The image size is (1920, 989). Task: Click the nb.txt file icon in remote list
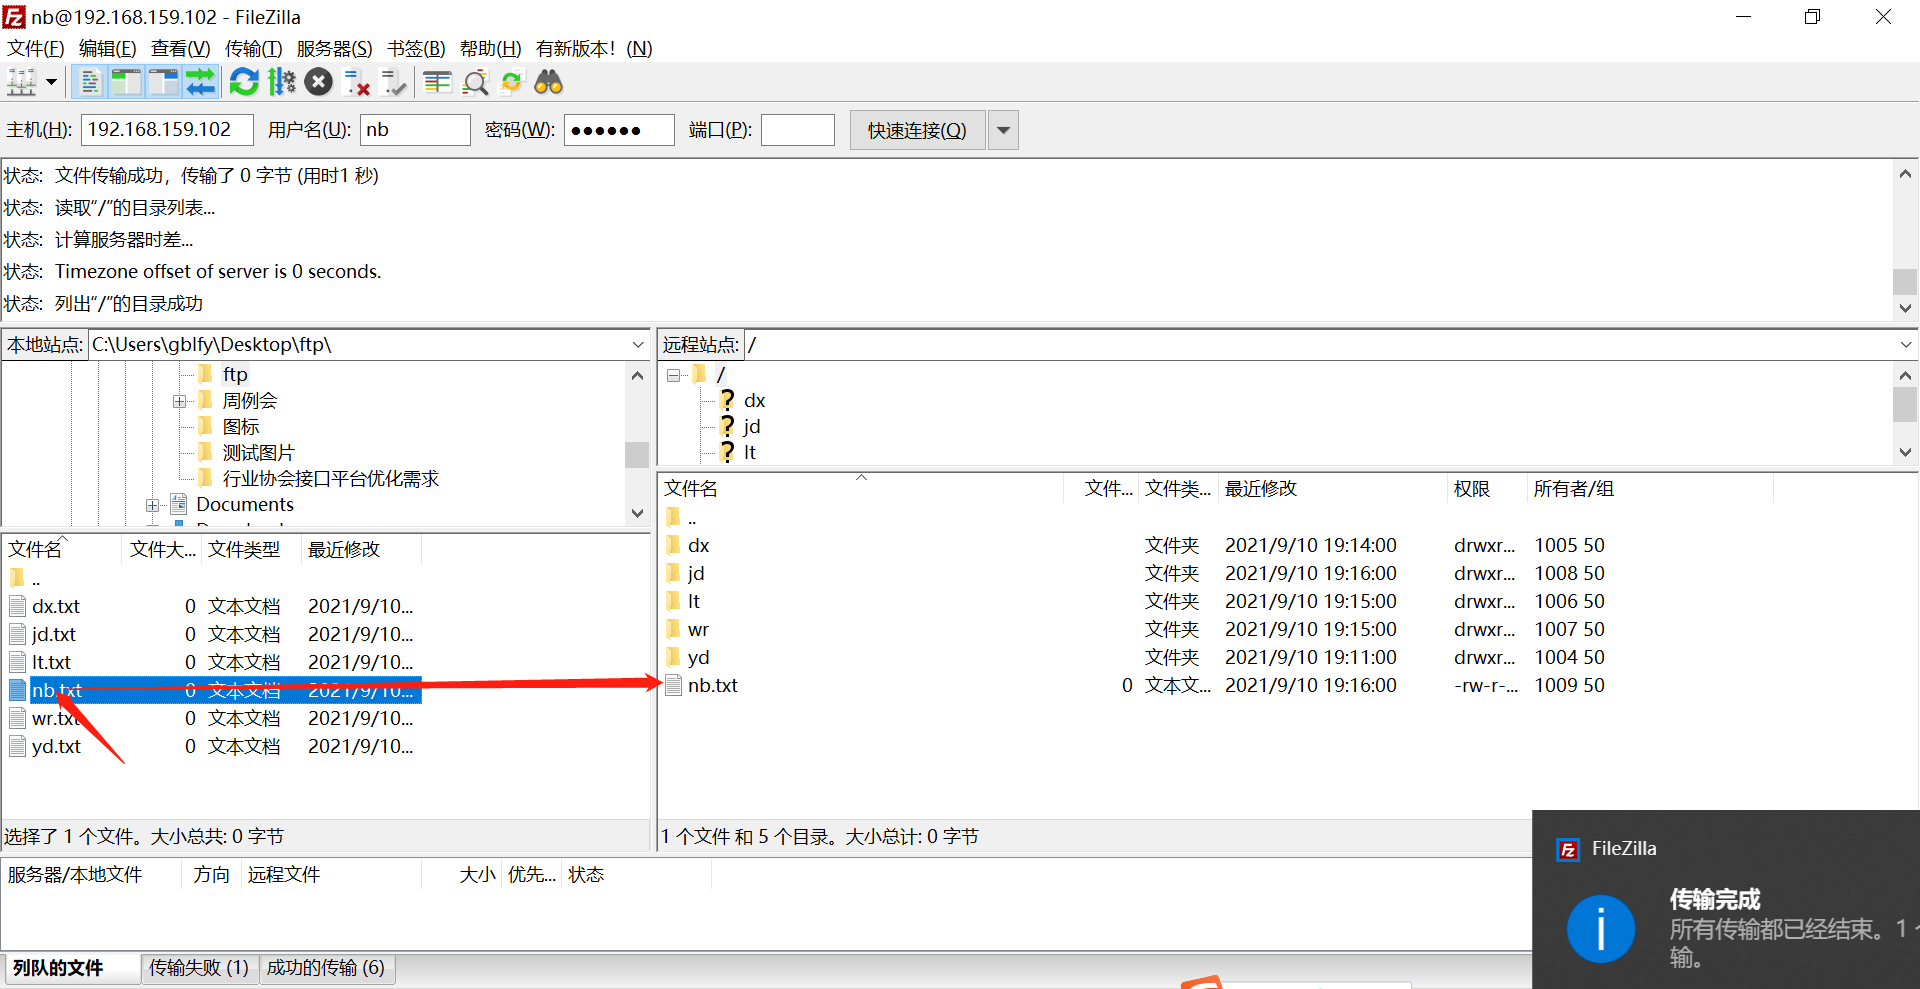point(674,685)
